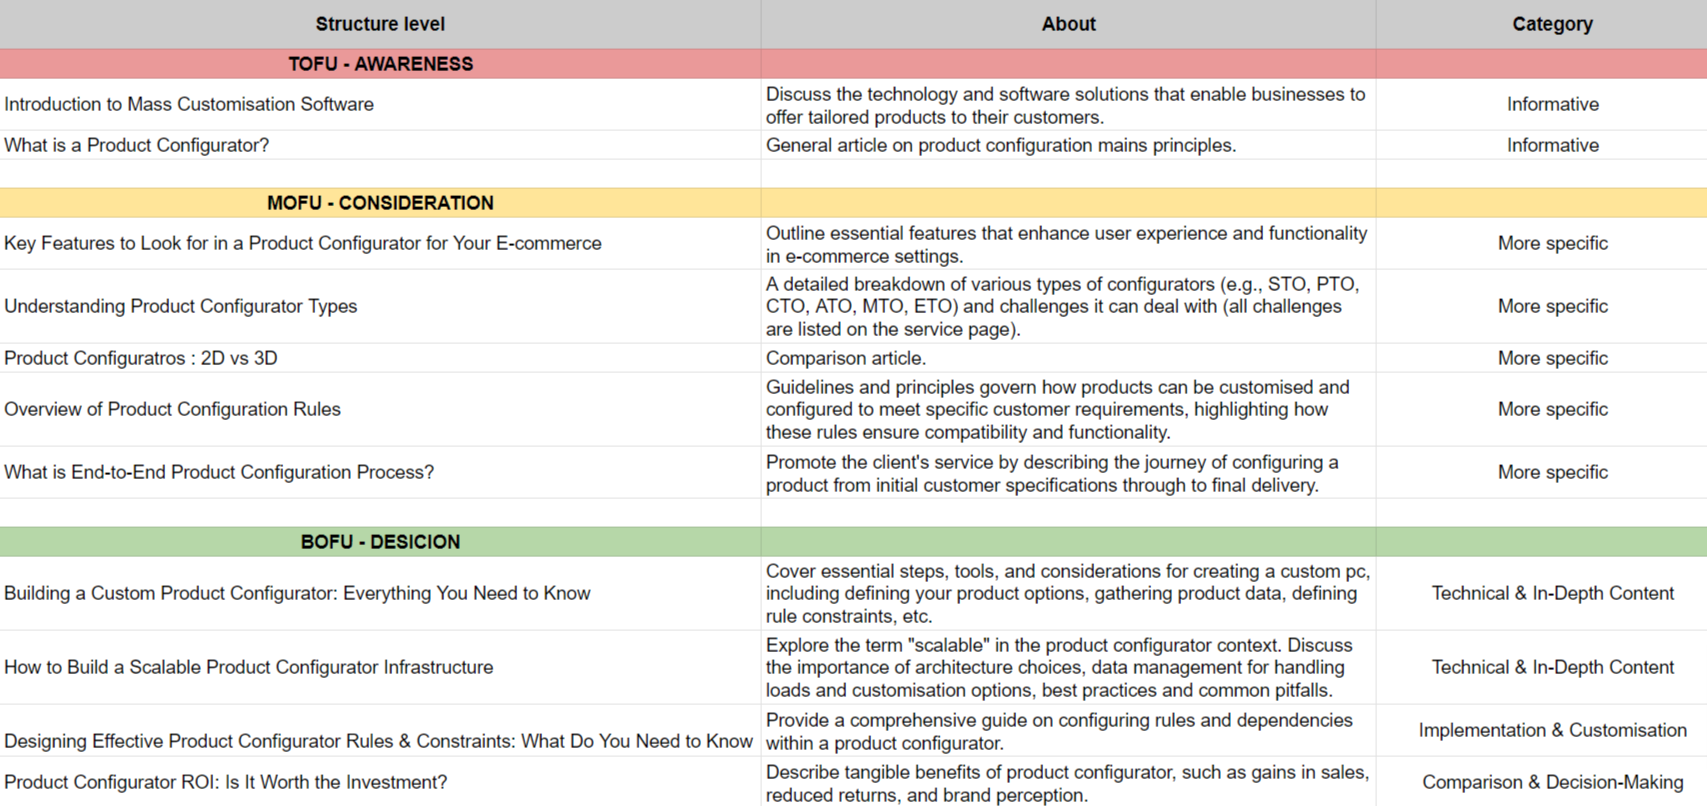This screenshot has width=1707, height=806.
Task: Select 'General article on product configuration' description cell
Action: click(1000, 145)
